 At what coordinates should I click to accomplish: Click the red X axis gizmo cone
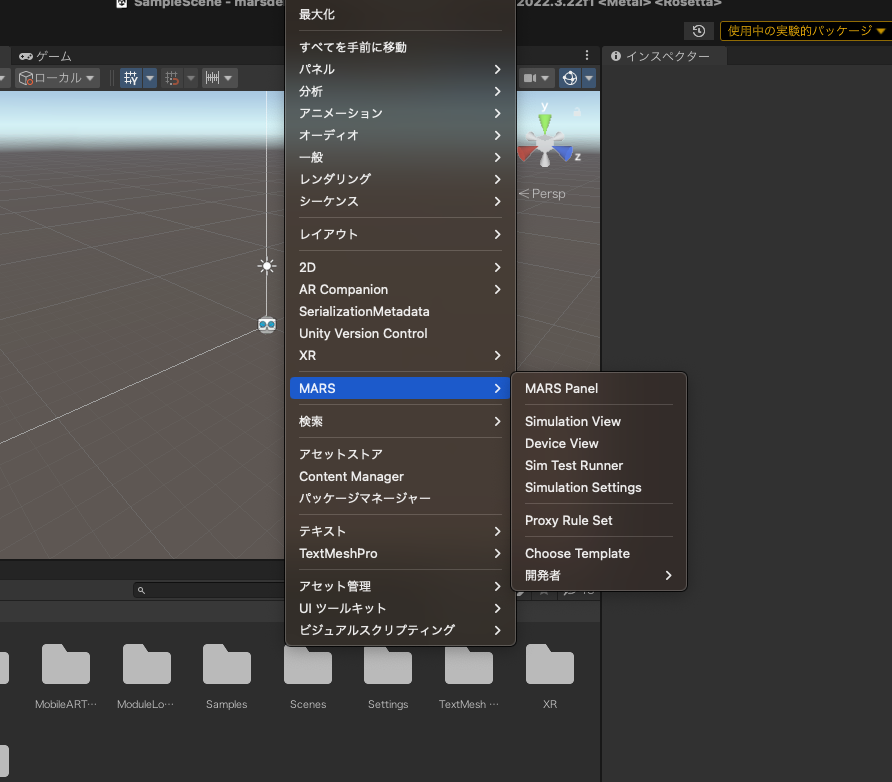point(527,152)
